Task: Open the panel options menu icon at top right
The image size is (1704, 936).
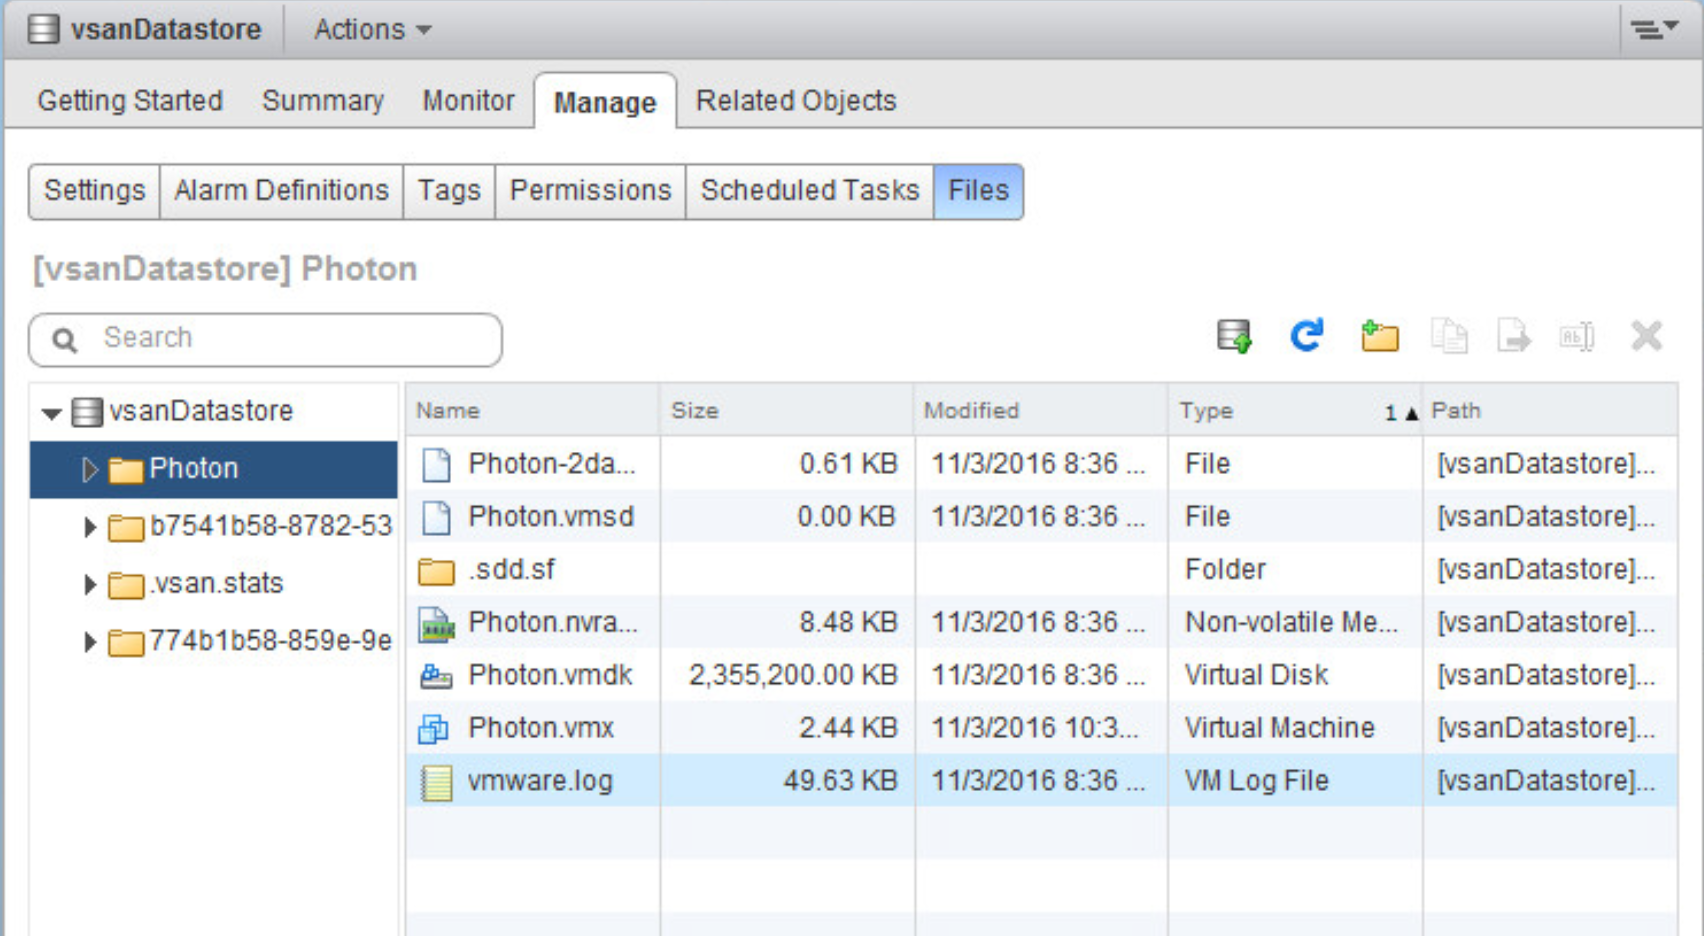Action: 1654,29
